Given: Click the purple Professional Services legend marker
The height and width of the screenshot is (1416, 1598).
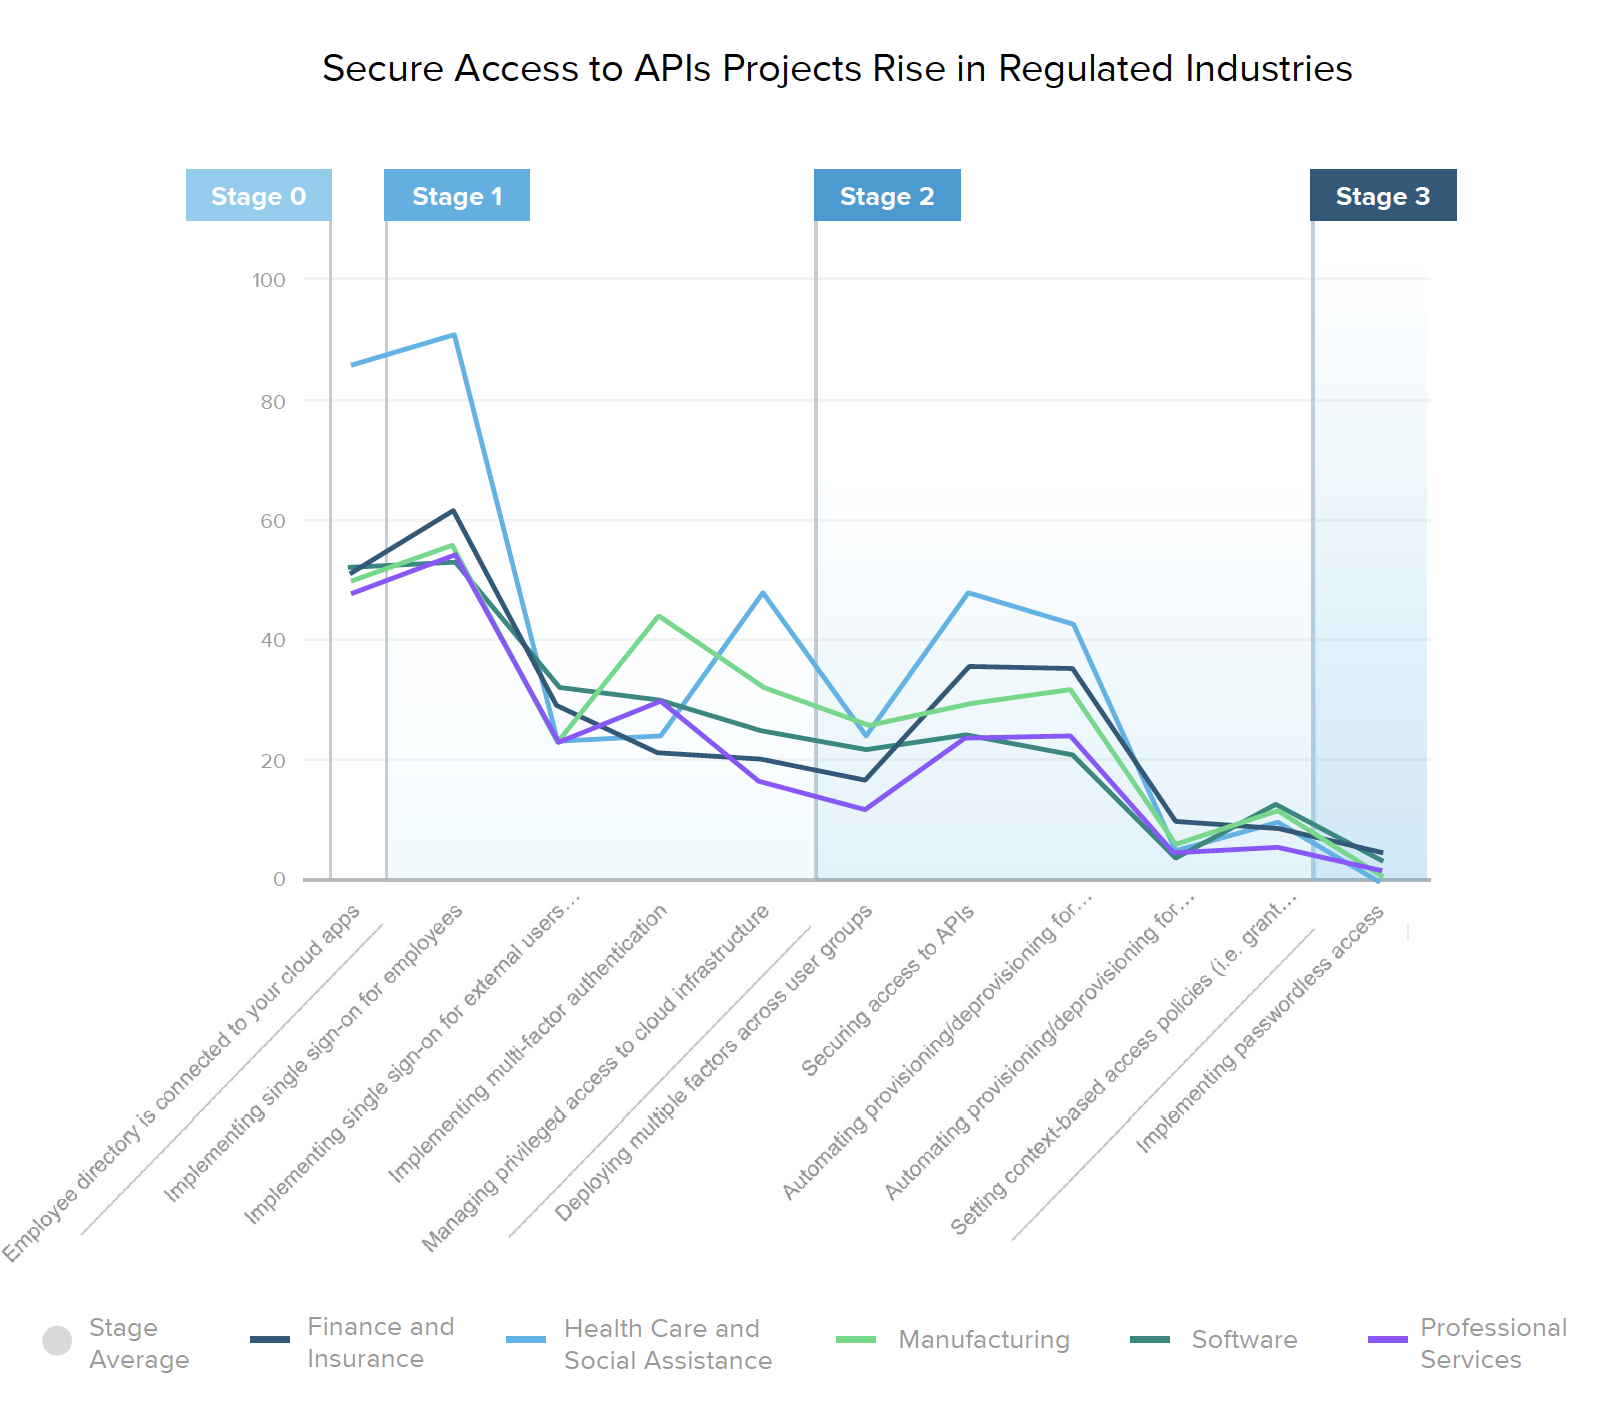Looking at the screenshot, I should [x=1387, y=1340].
